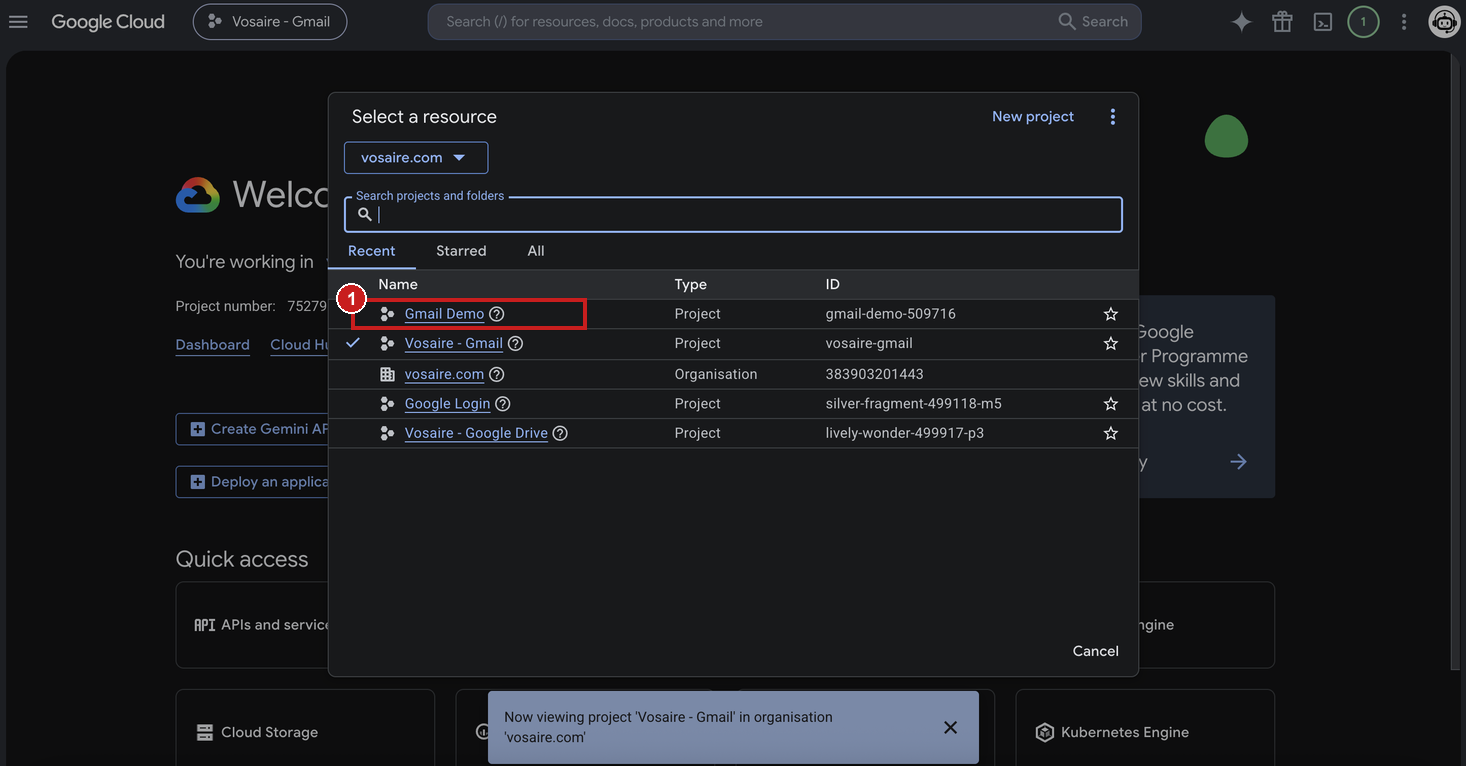
Task: Click the gift box free trial icon
Action: [1282, 22]
